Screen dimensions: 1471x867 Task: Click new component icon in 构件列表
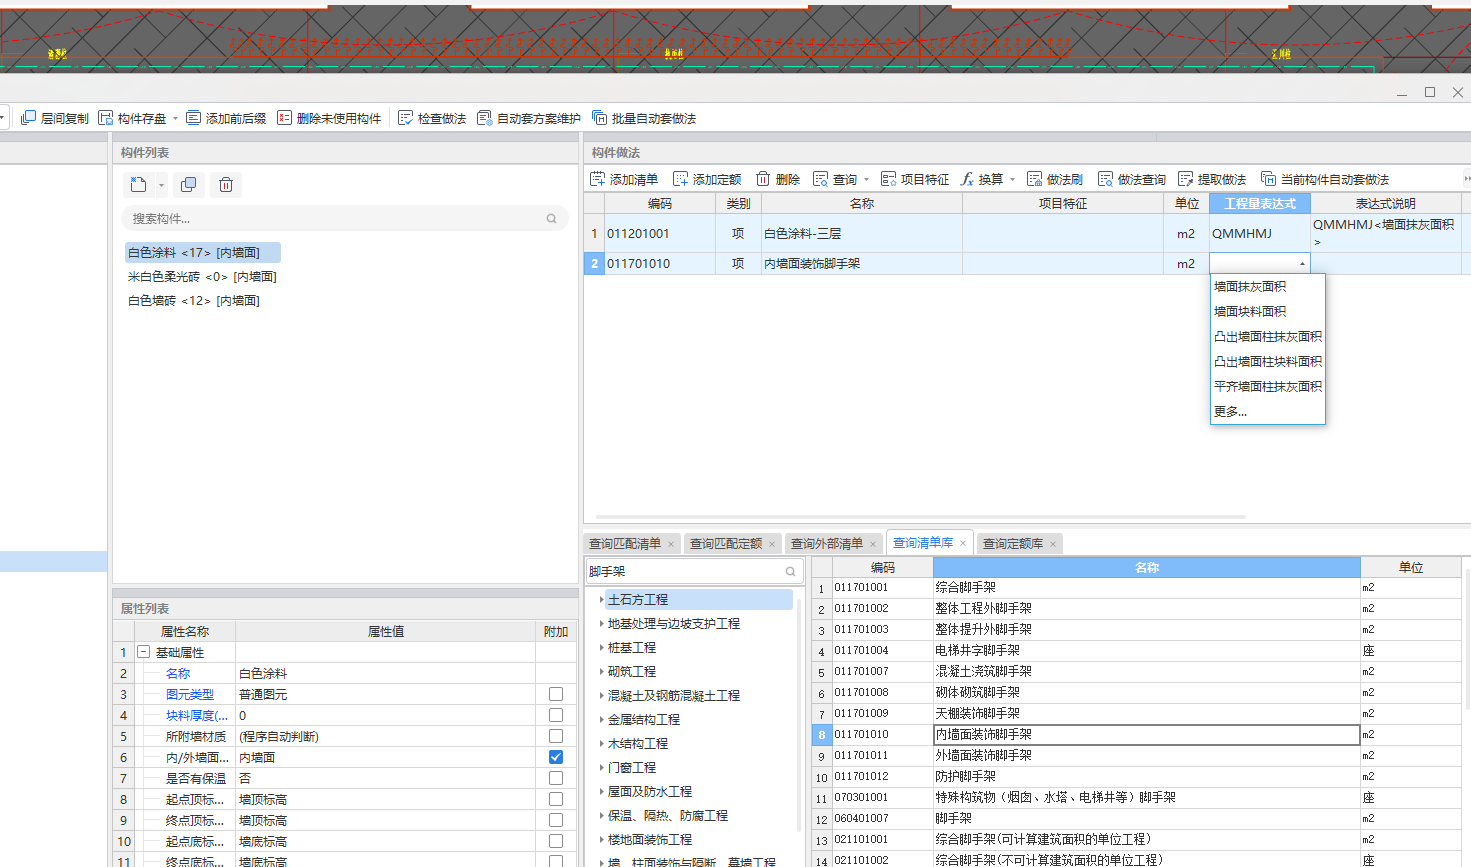point(139,185)
